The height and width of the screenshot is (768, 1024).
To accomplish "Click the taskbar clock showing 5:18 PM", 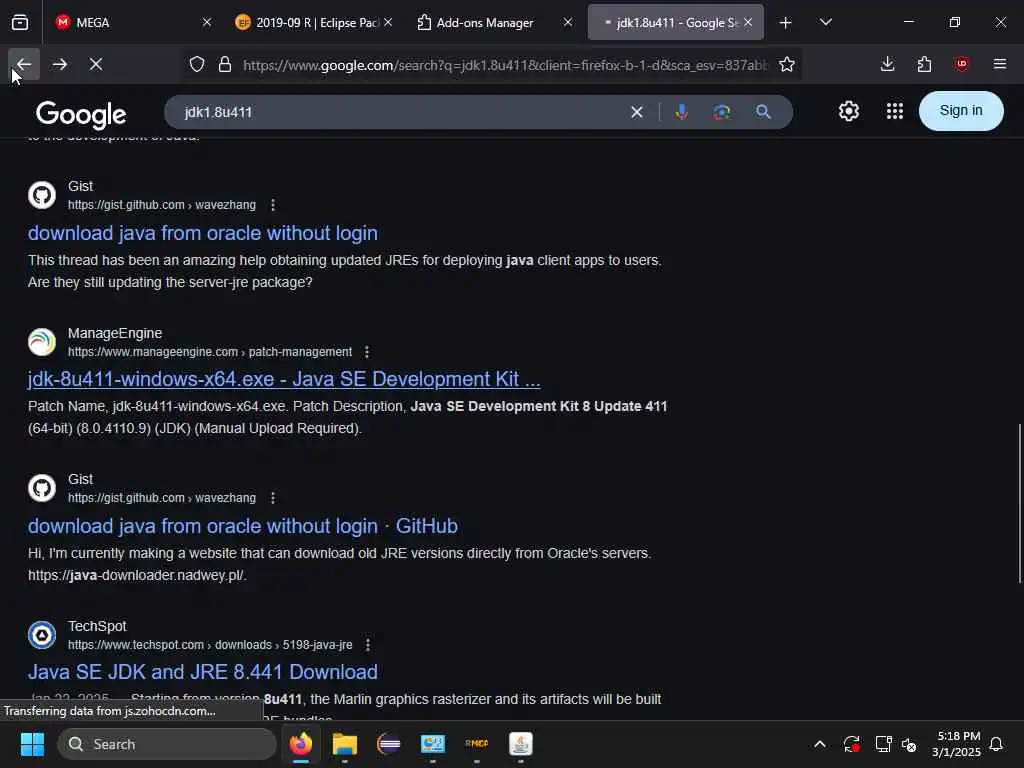I will pyautogui.click(x=956, y=744).
